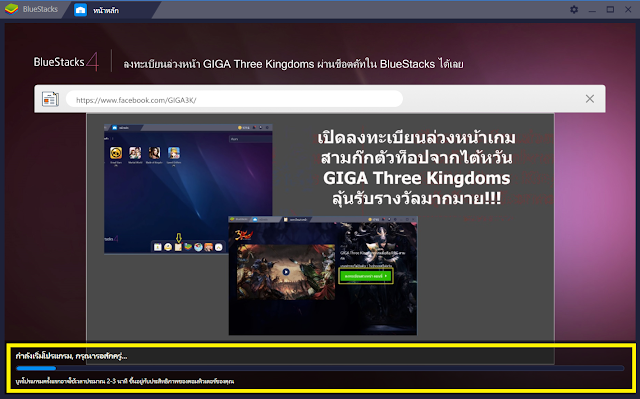Maximize the BlueStacks window

[x=610, y=9]
